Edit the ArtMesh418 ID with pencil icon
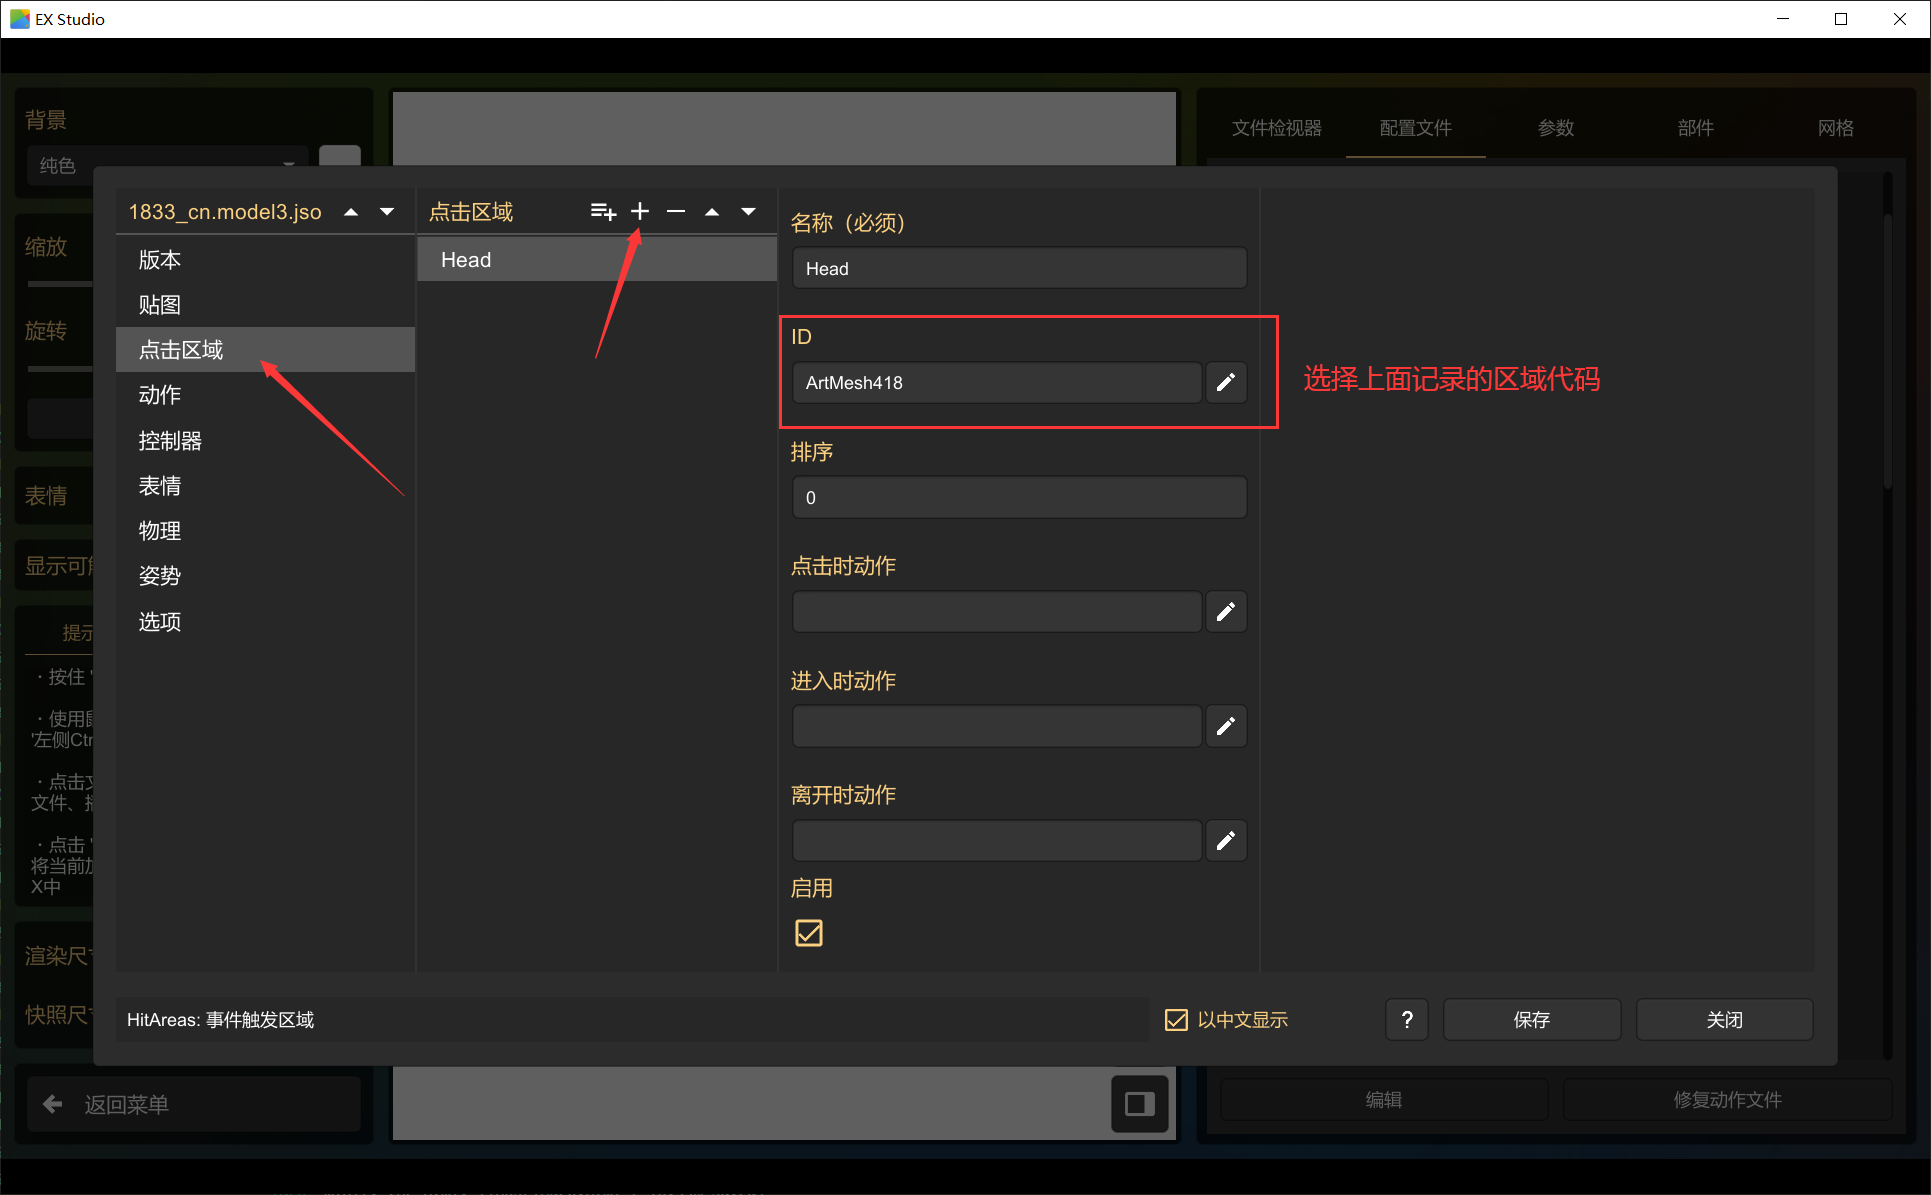1931x1195 pixels. pyautogui.click(x=1226, y=382)
